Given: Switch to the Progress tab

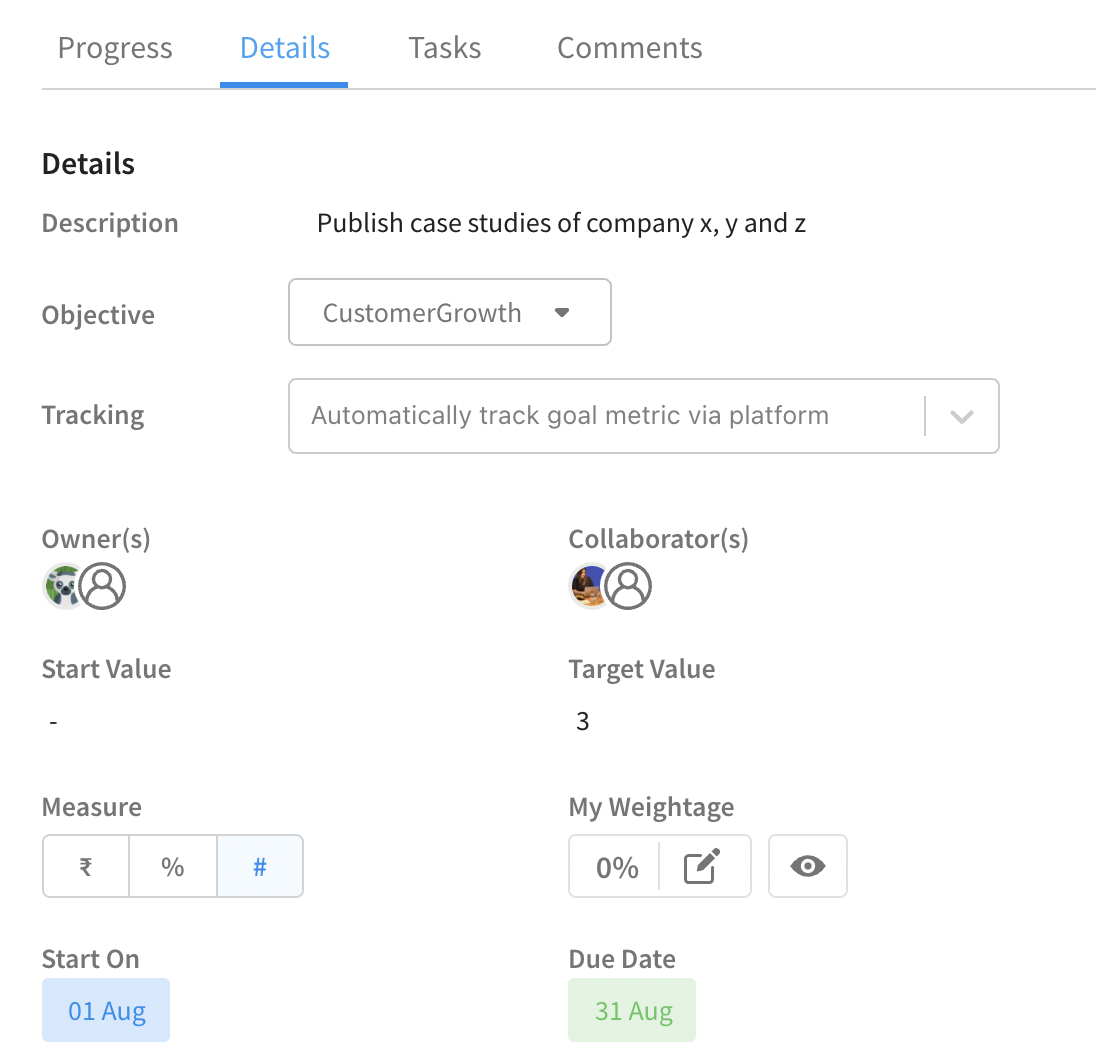Looking at the screenshot, I should (x=115, y=49).
